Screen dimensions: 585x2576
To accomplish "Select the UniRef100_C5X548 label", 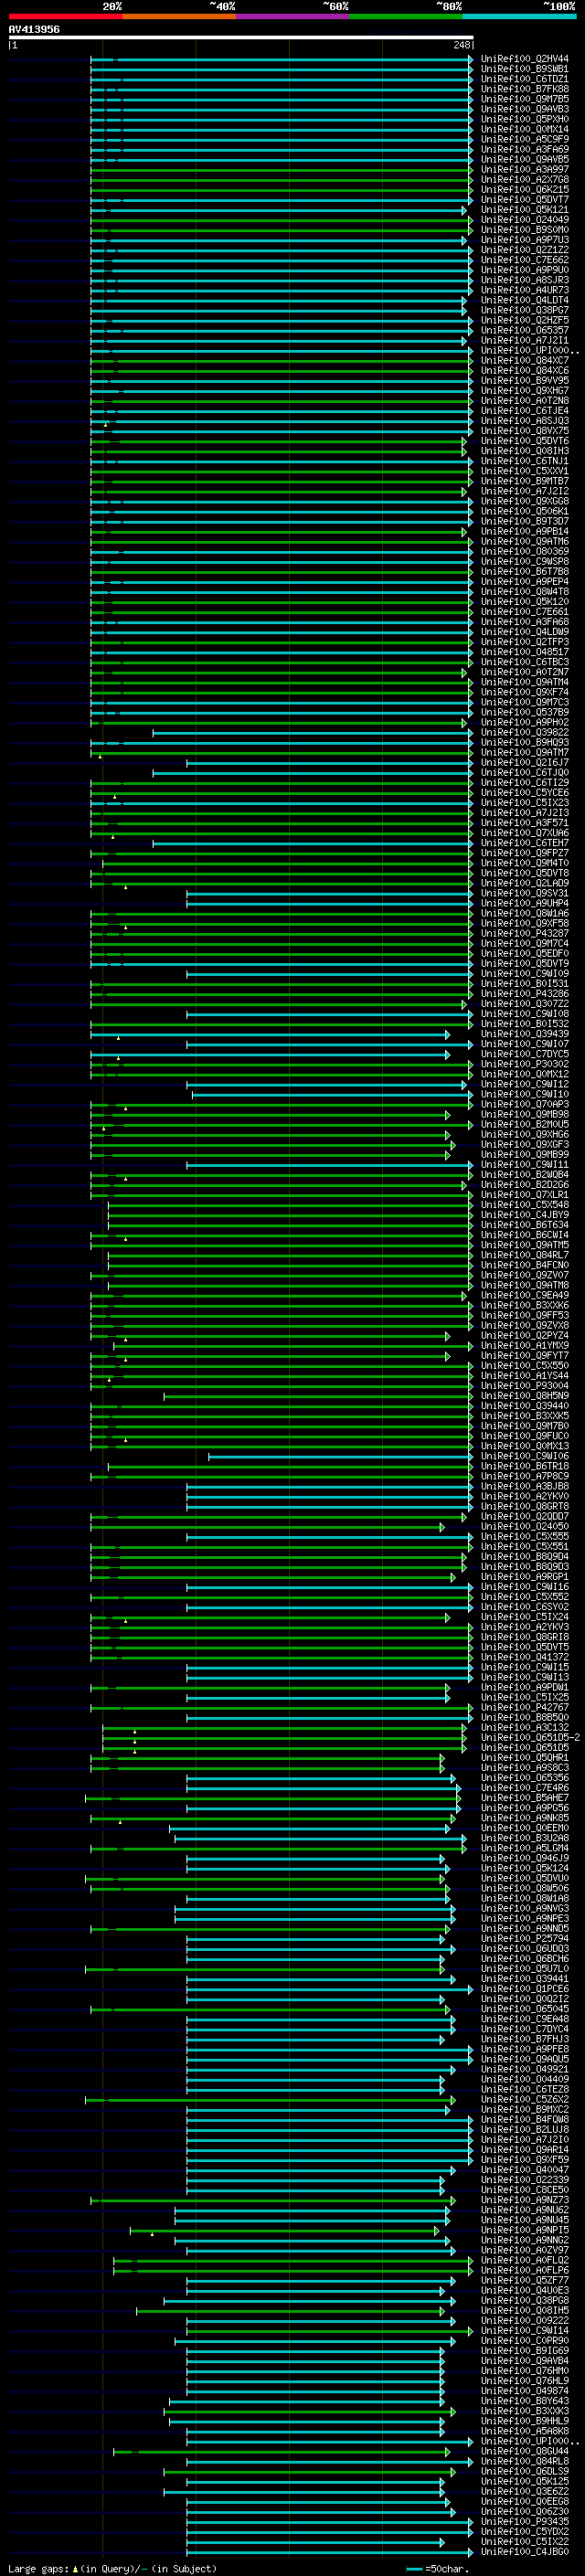I will click(x=525, y=1205).
